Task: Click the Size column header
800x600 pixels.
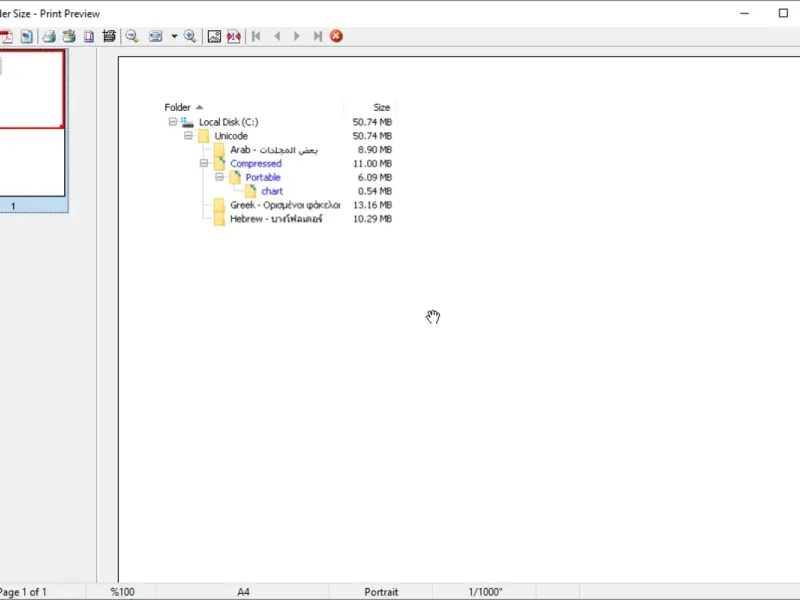Action: click(x=381, y=107)
